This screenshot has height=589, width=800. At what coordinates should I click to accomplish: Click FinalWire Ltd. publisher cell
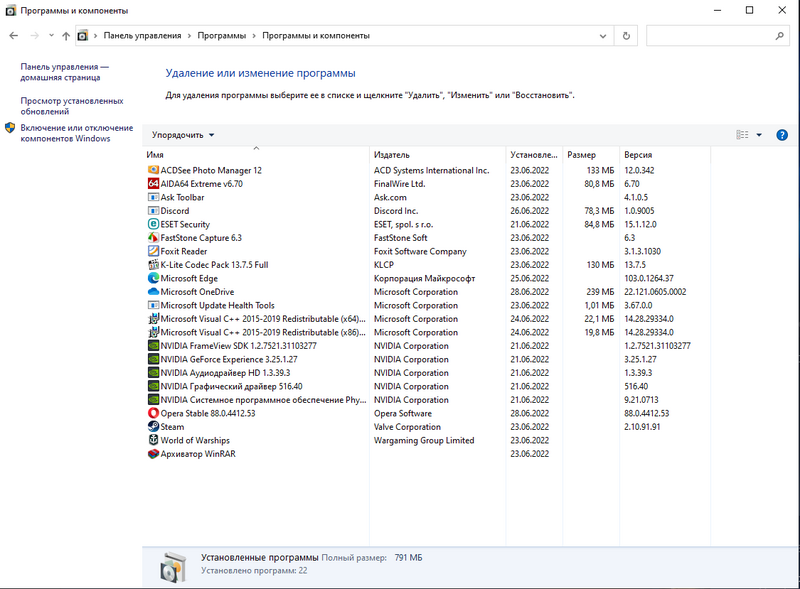(x=399, y=184)
